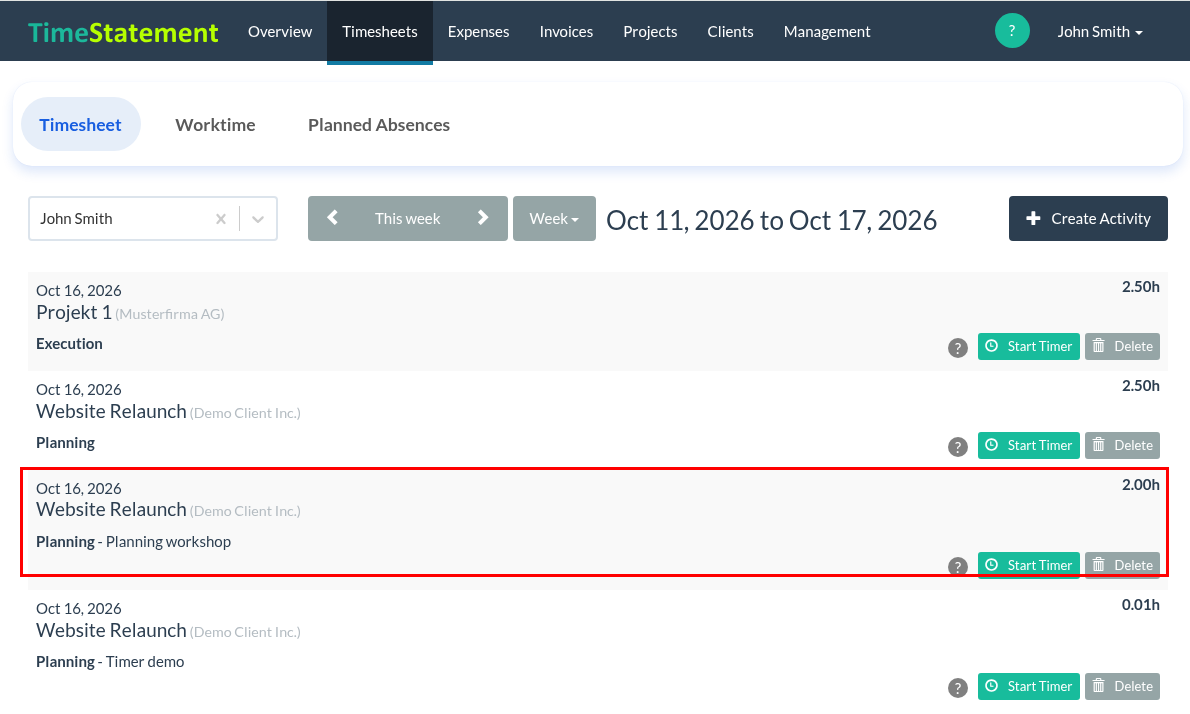Click the 0.01h duration value

coord(1141,605)
